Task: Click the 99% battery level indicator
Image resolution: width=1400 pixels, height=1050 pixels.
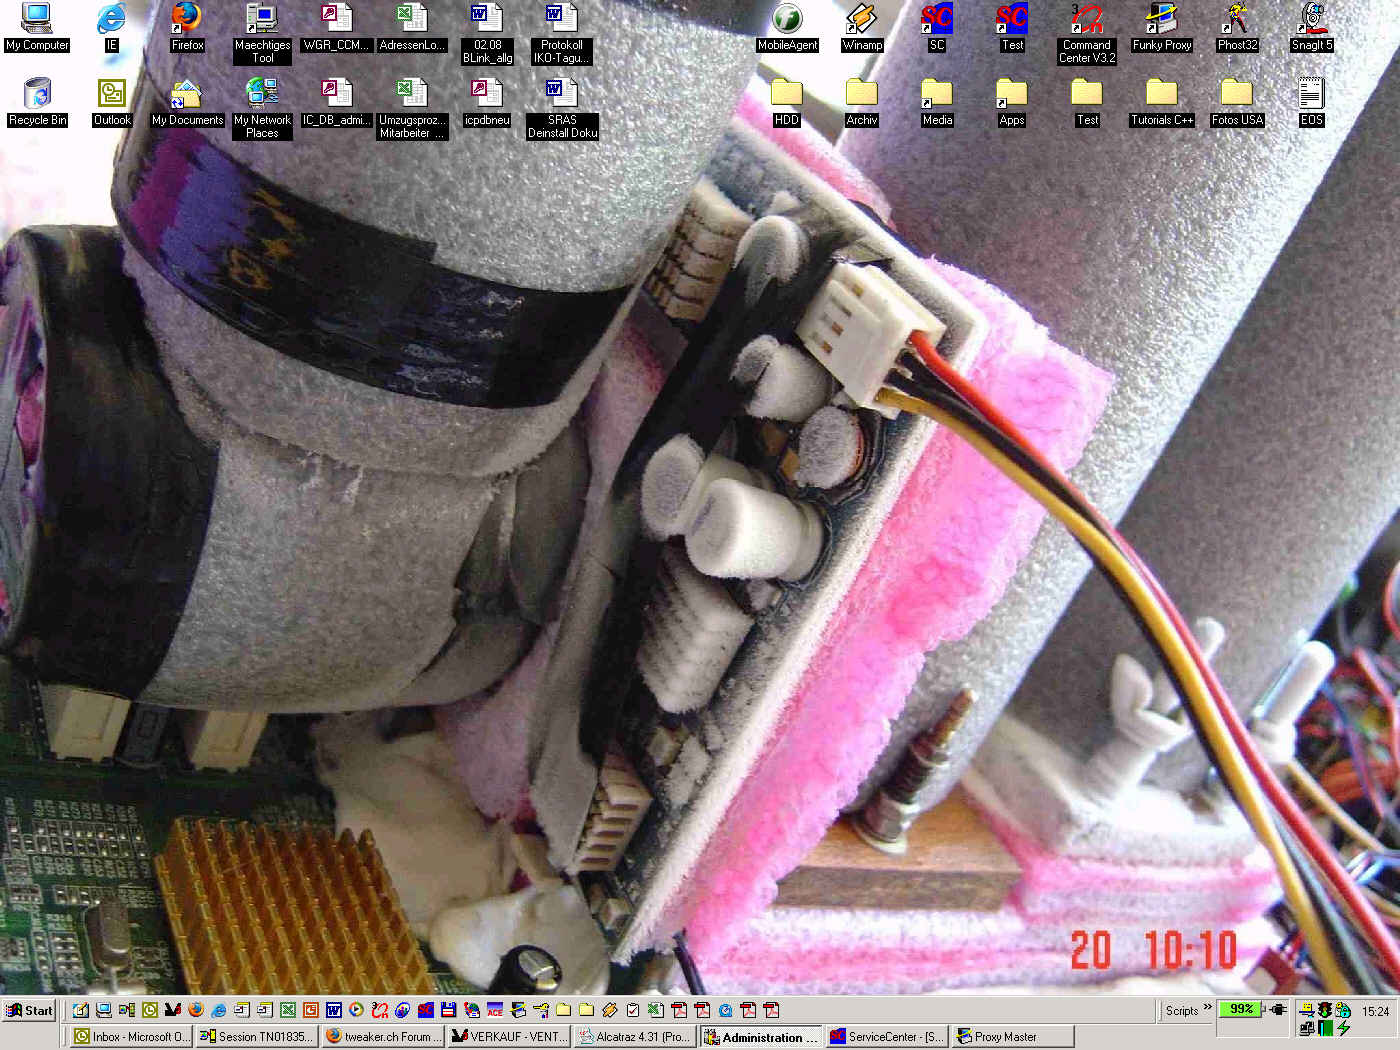Action: tap(1241, 1009)
